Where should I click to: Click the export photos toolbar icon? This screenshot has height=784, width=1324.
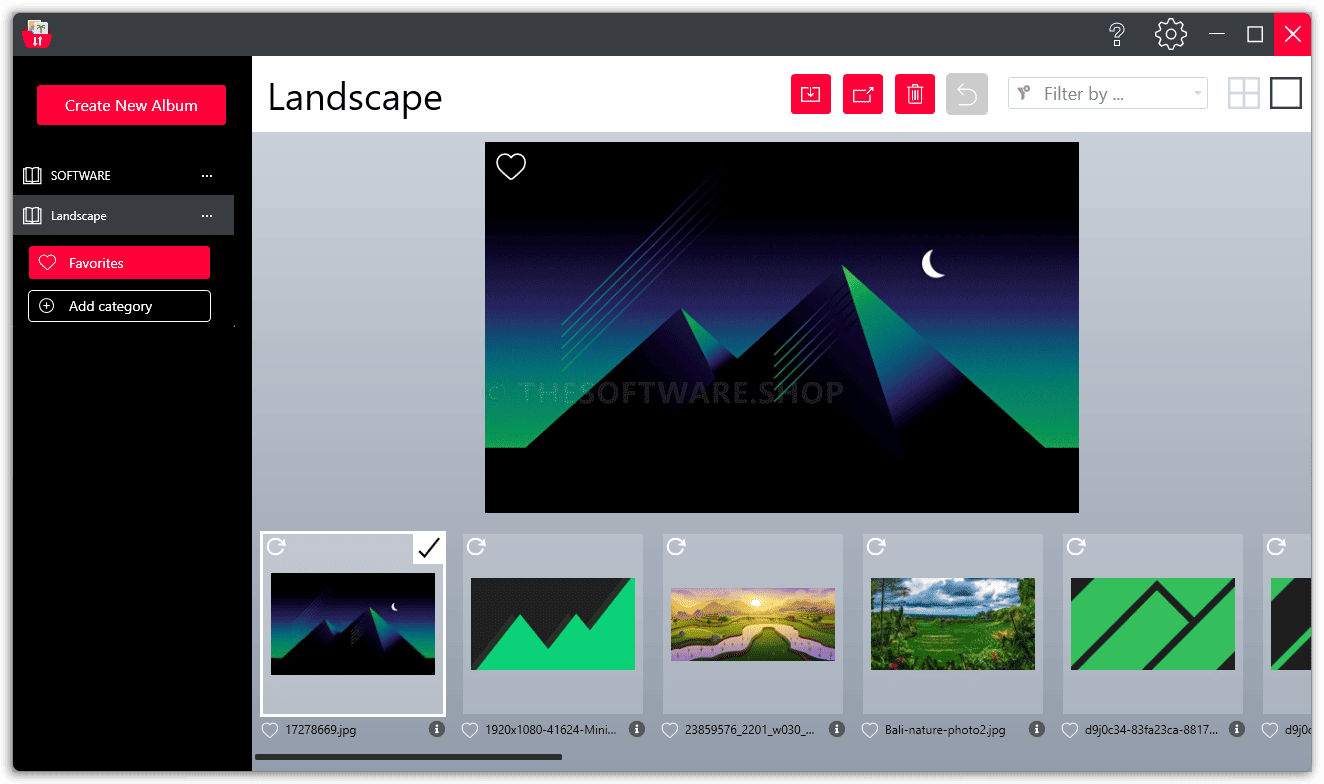(x=863, y=94)
